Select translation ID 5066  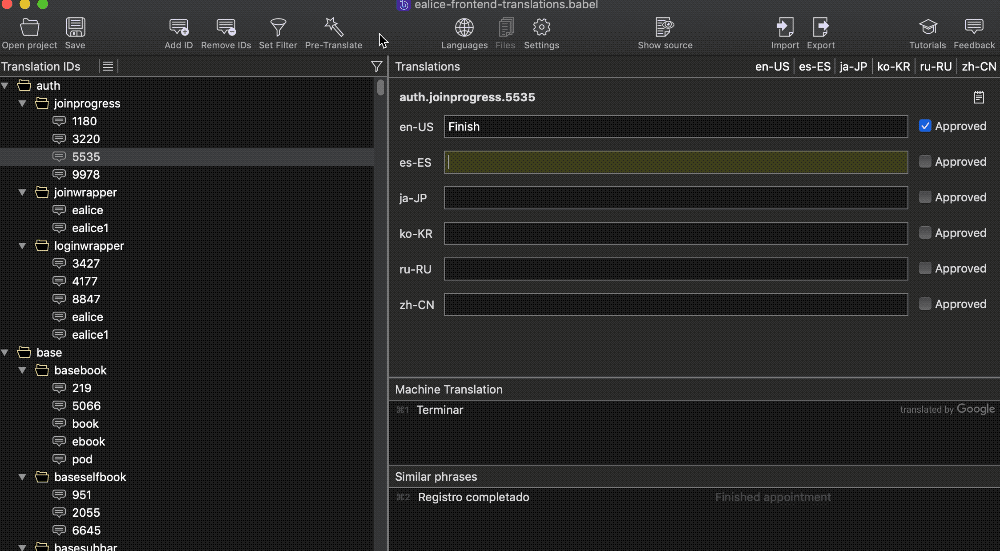pos(86,406)
